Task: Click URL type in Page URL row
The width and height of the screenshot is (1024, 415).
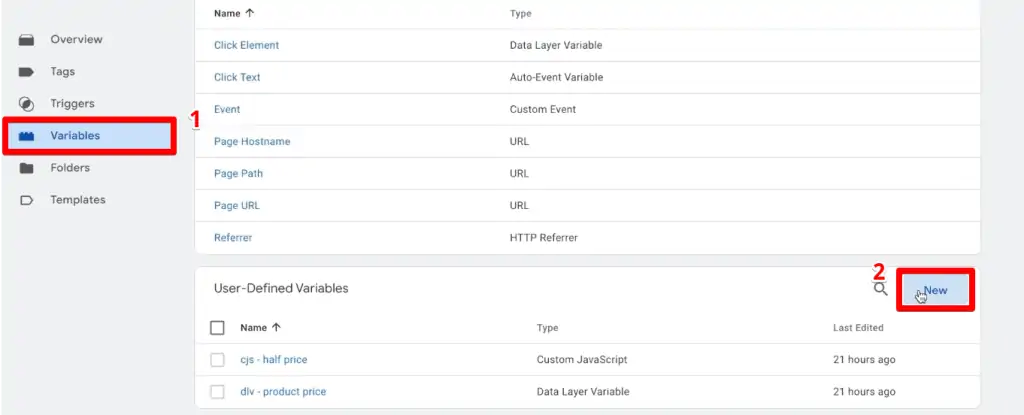Action: click(x=519, y=205)
